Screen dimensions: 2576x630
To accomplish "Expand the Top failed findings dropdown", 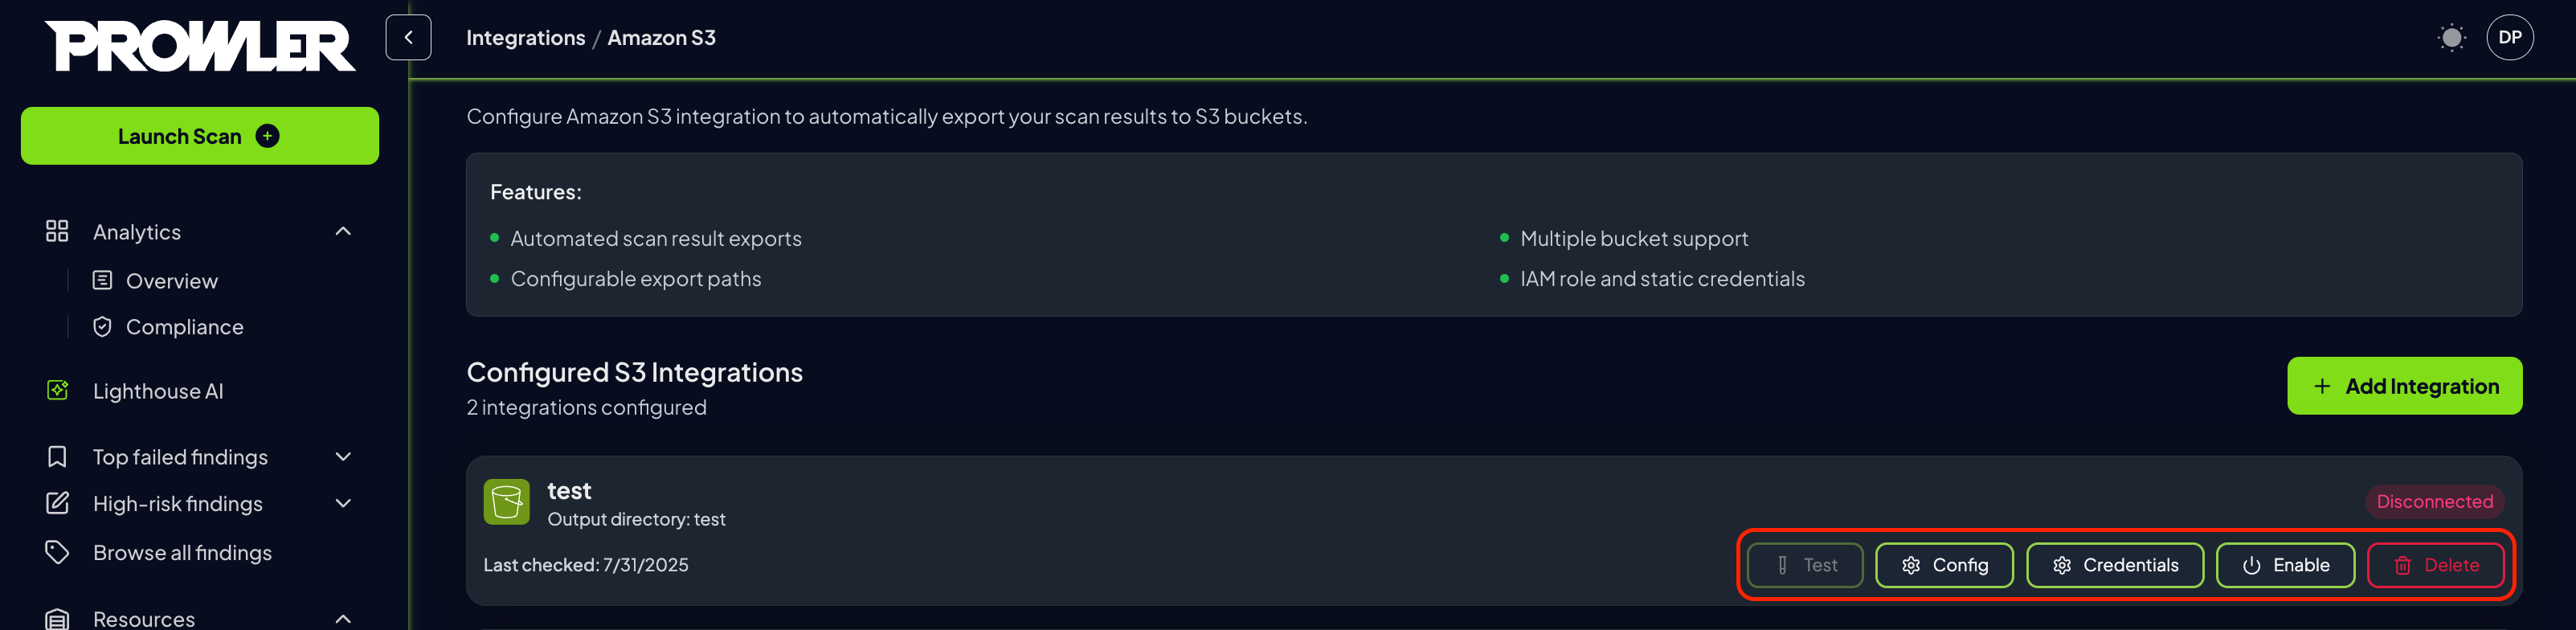I will coord(343,457).
